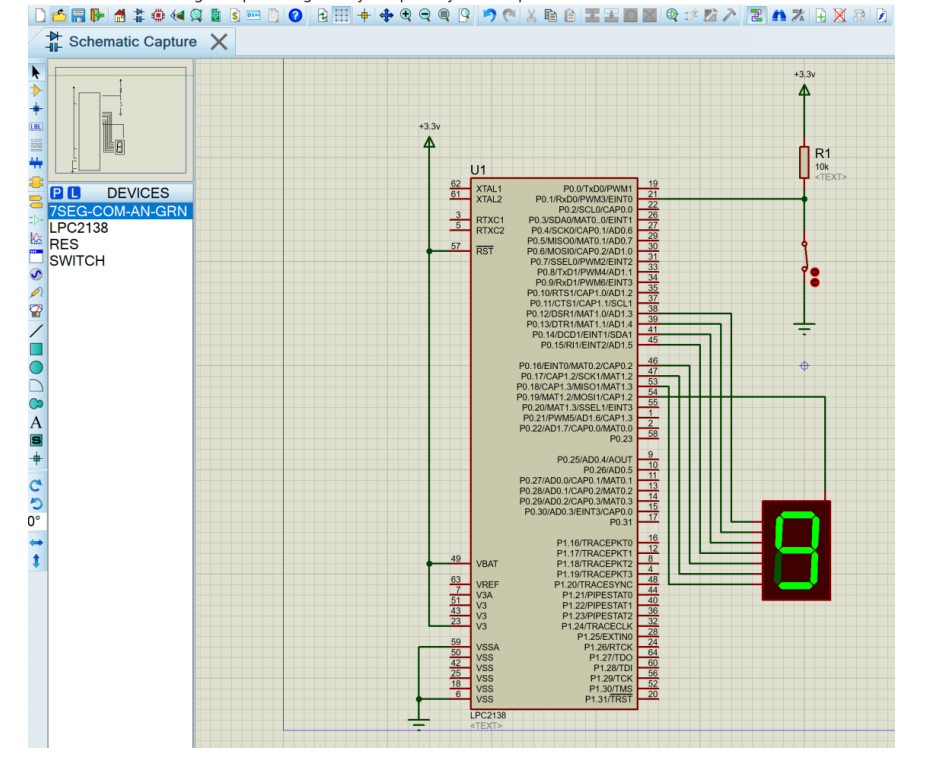Click the rotate clockwise icon
Viewport: 943px width, 773px height.
(37, 485)
